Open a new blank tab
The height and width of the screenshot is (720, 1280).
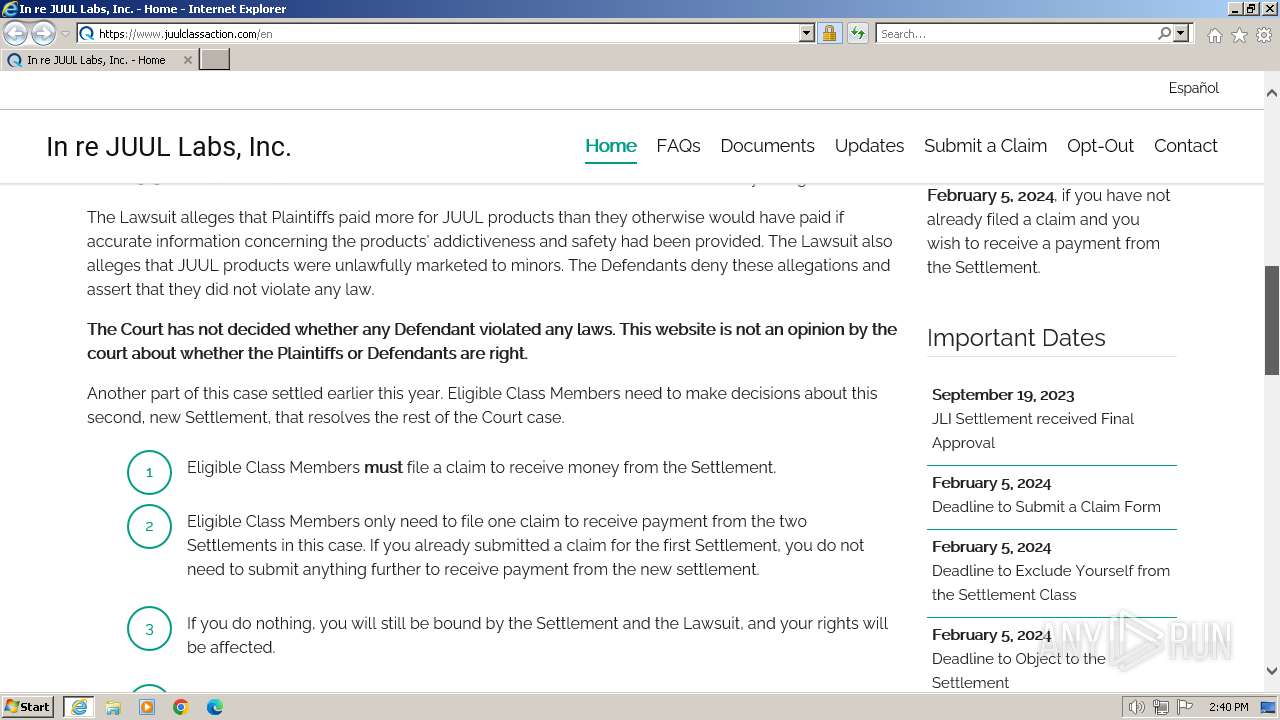click(x=215, y=60)
